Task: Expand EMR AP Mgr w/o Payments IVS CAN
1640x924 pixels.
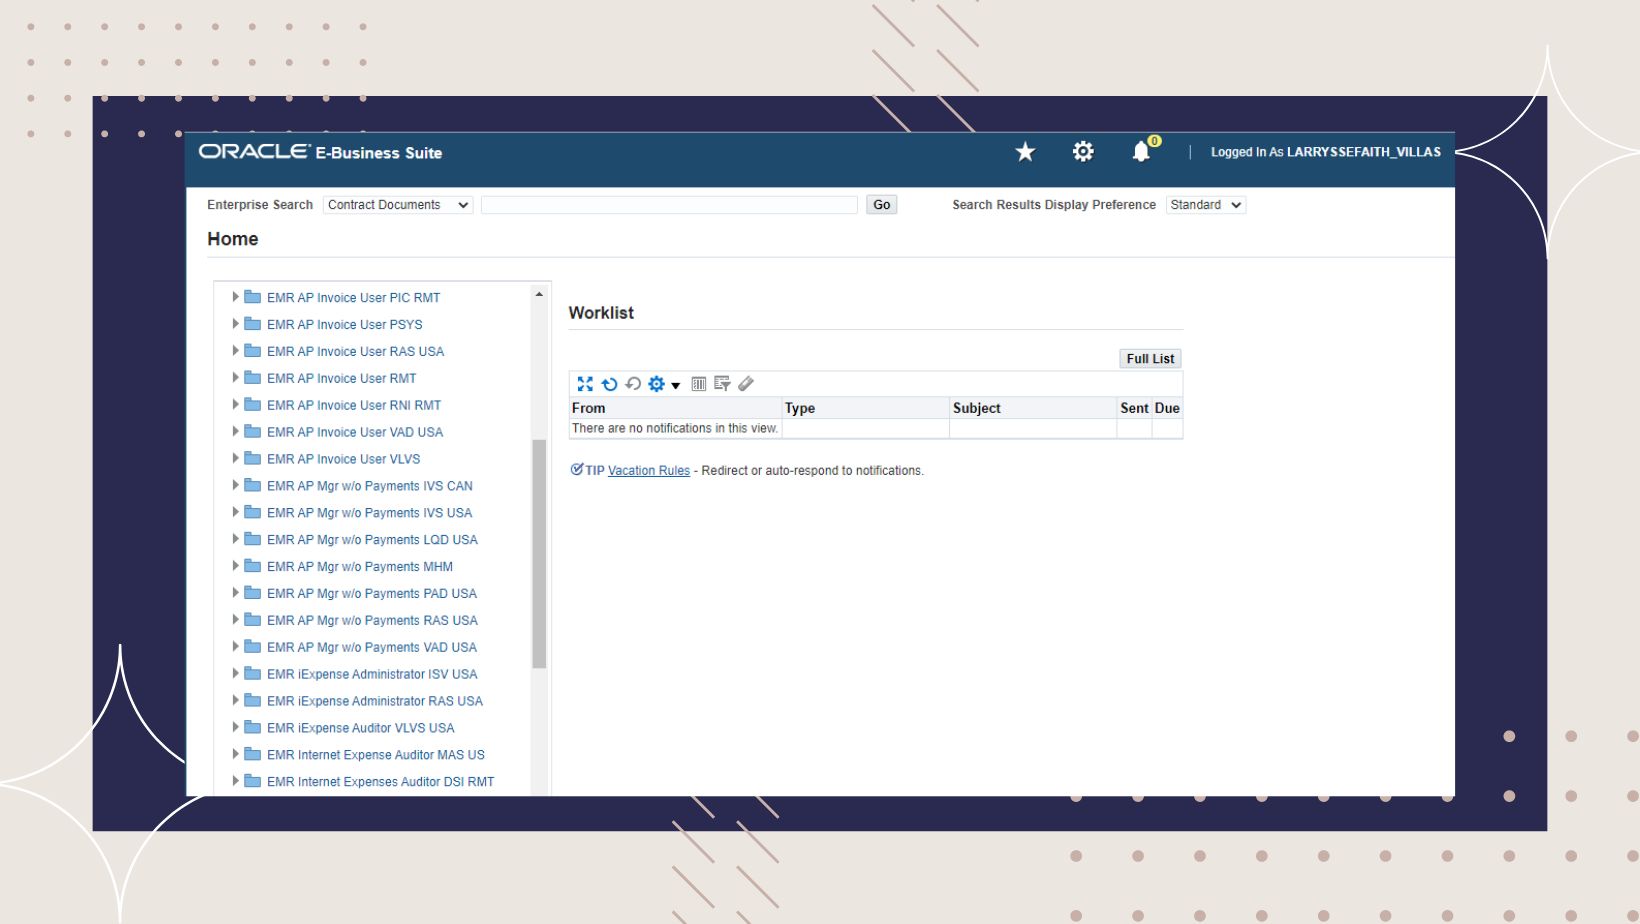Action: pyautogui.click(x=236, y=486)
